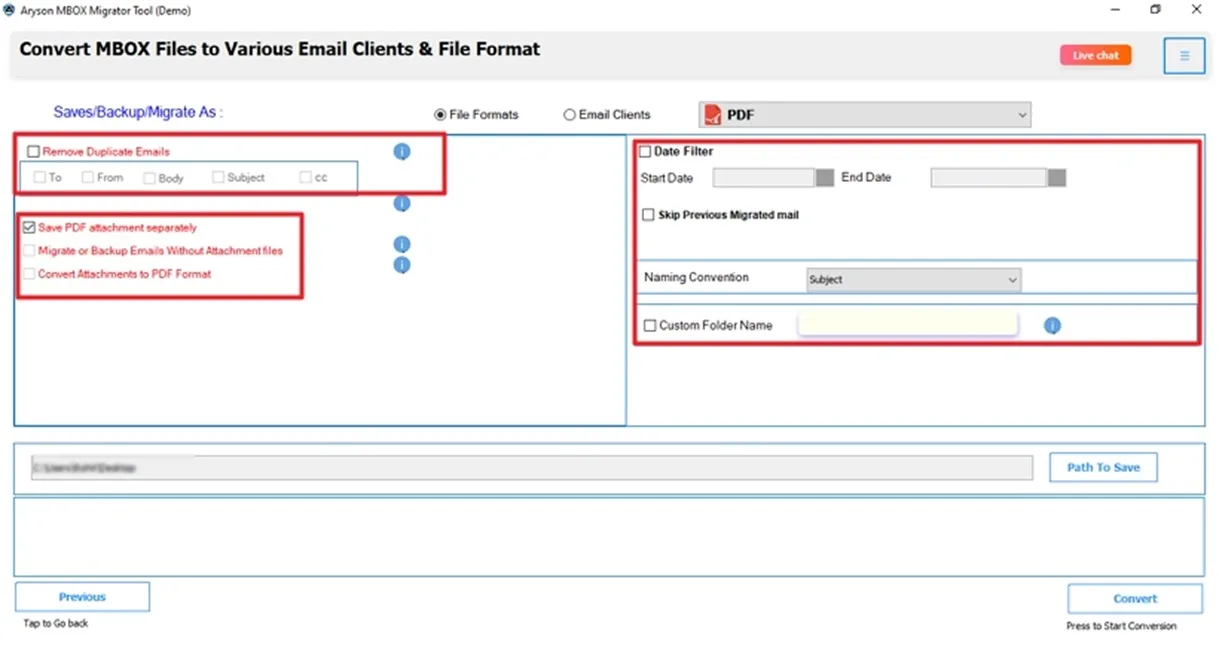
Task: Click Convert to start conversion
Action: point(1135,599)
